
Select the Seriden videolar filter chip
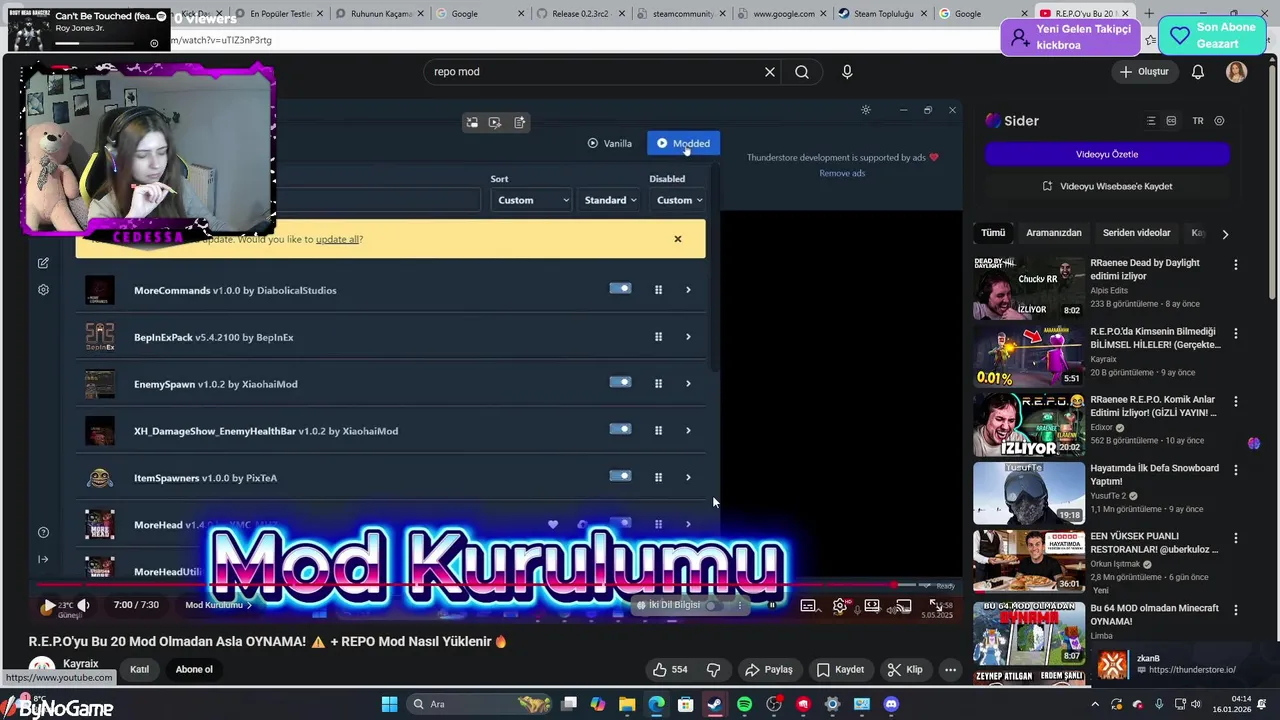click(x=1136, y=233)
